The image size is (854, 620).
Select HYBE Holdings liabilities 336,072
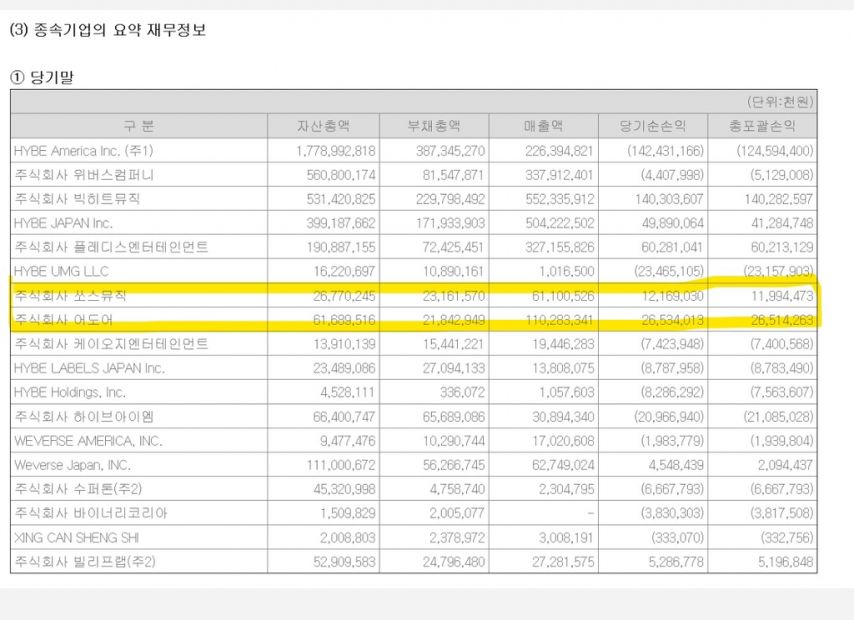pyautogui.click(x=462, y=392)
